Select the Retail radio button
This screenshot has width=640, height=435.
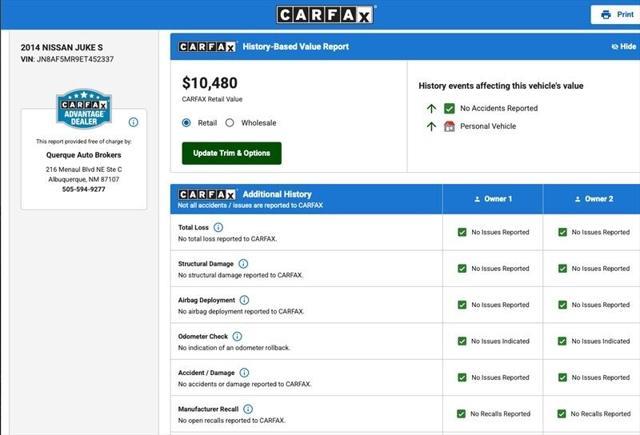(187, 123)
